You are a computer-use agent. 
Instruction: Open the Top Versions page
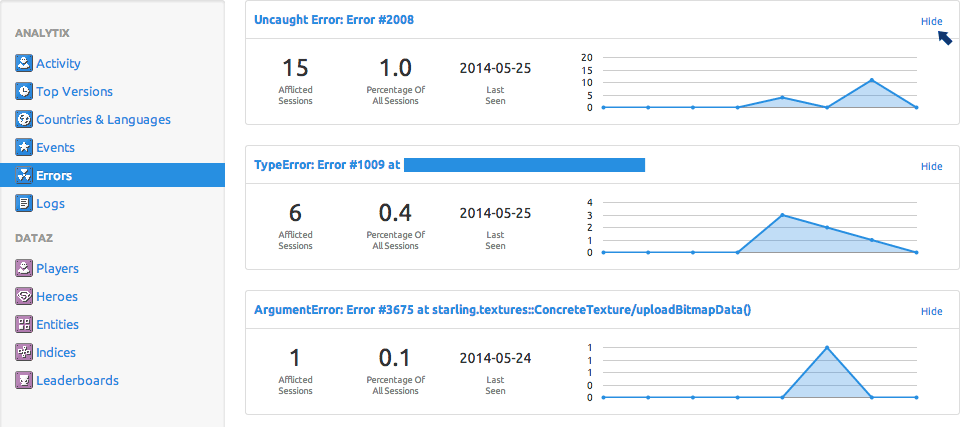point(74,91)
